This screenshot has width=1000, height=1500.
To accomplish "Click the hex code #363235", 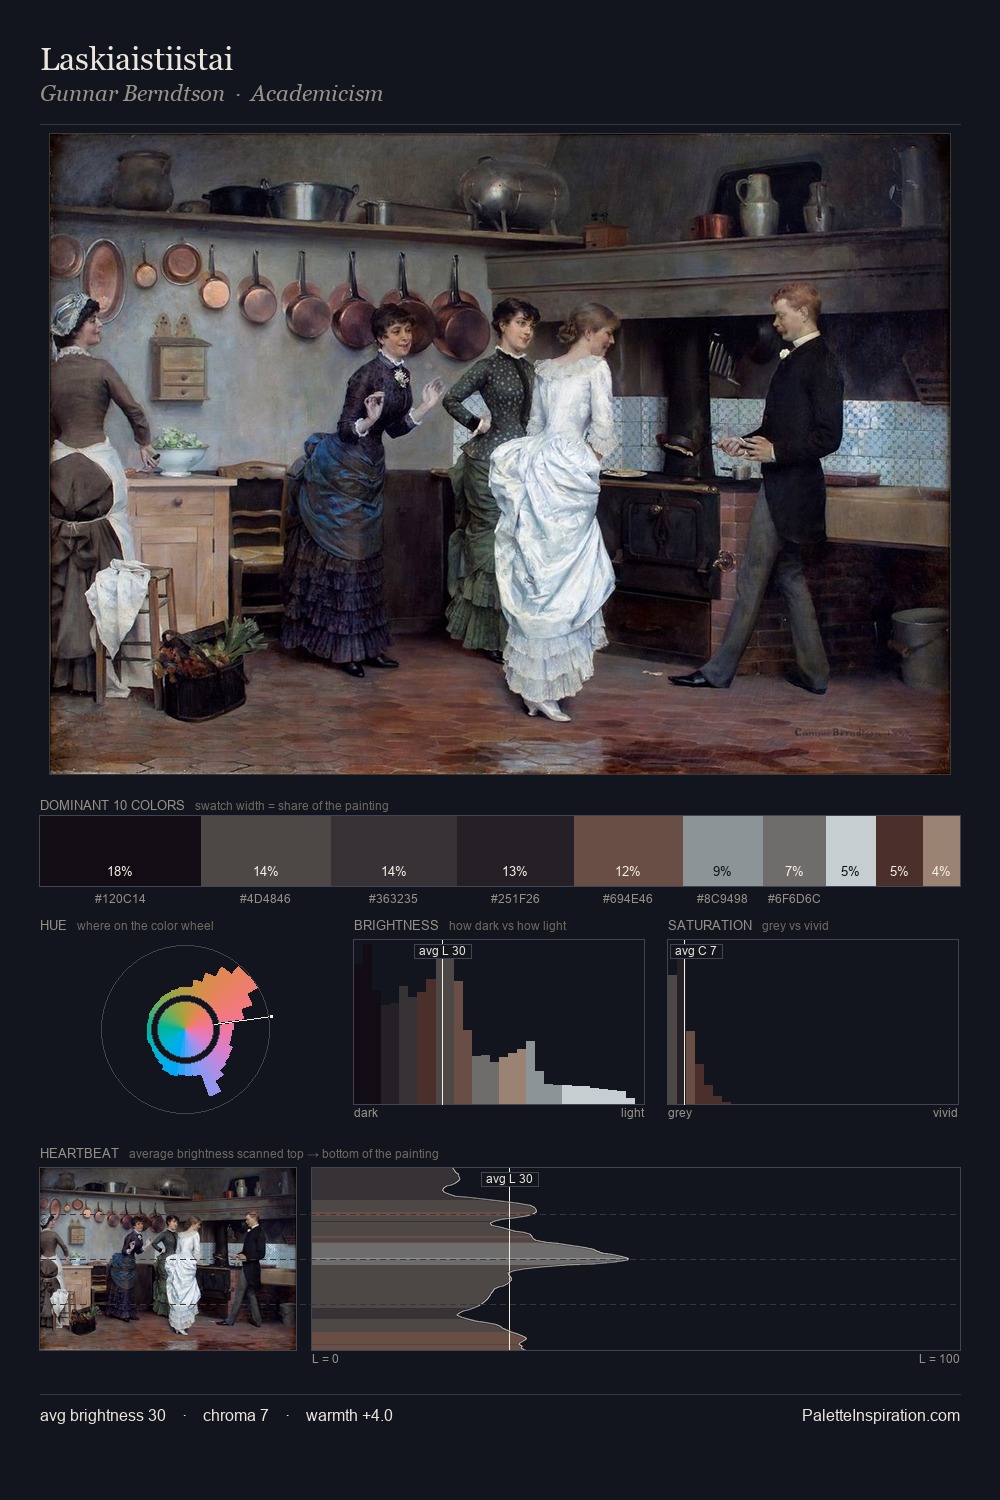I will coord(394,899).
